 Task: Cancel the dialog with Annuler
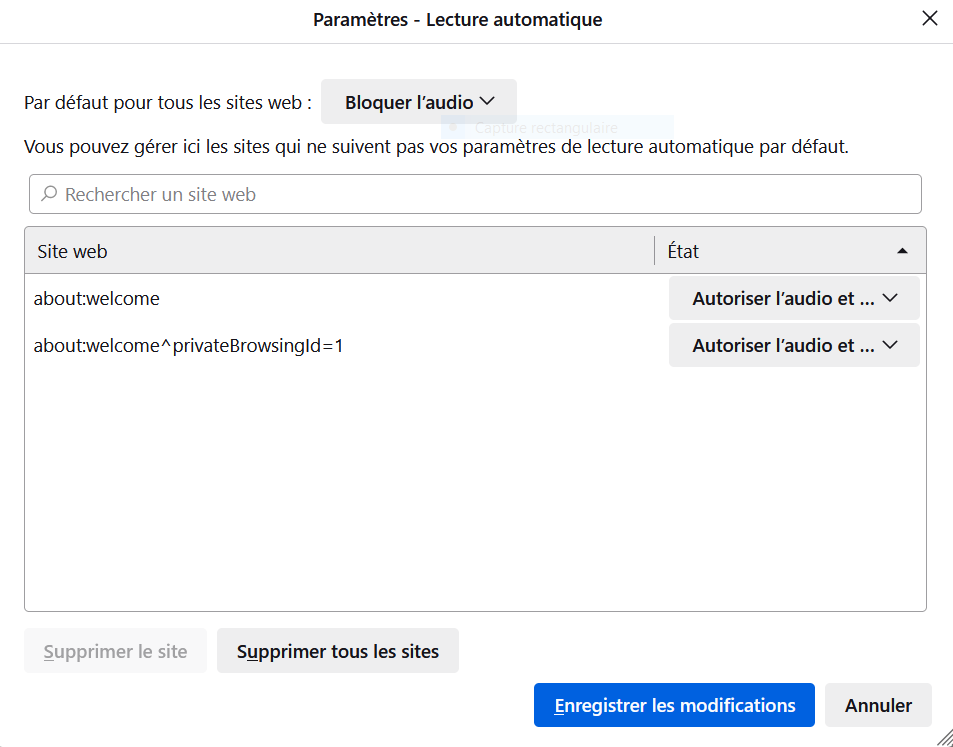tap(878, 705)
